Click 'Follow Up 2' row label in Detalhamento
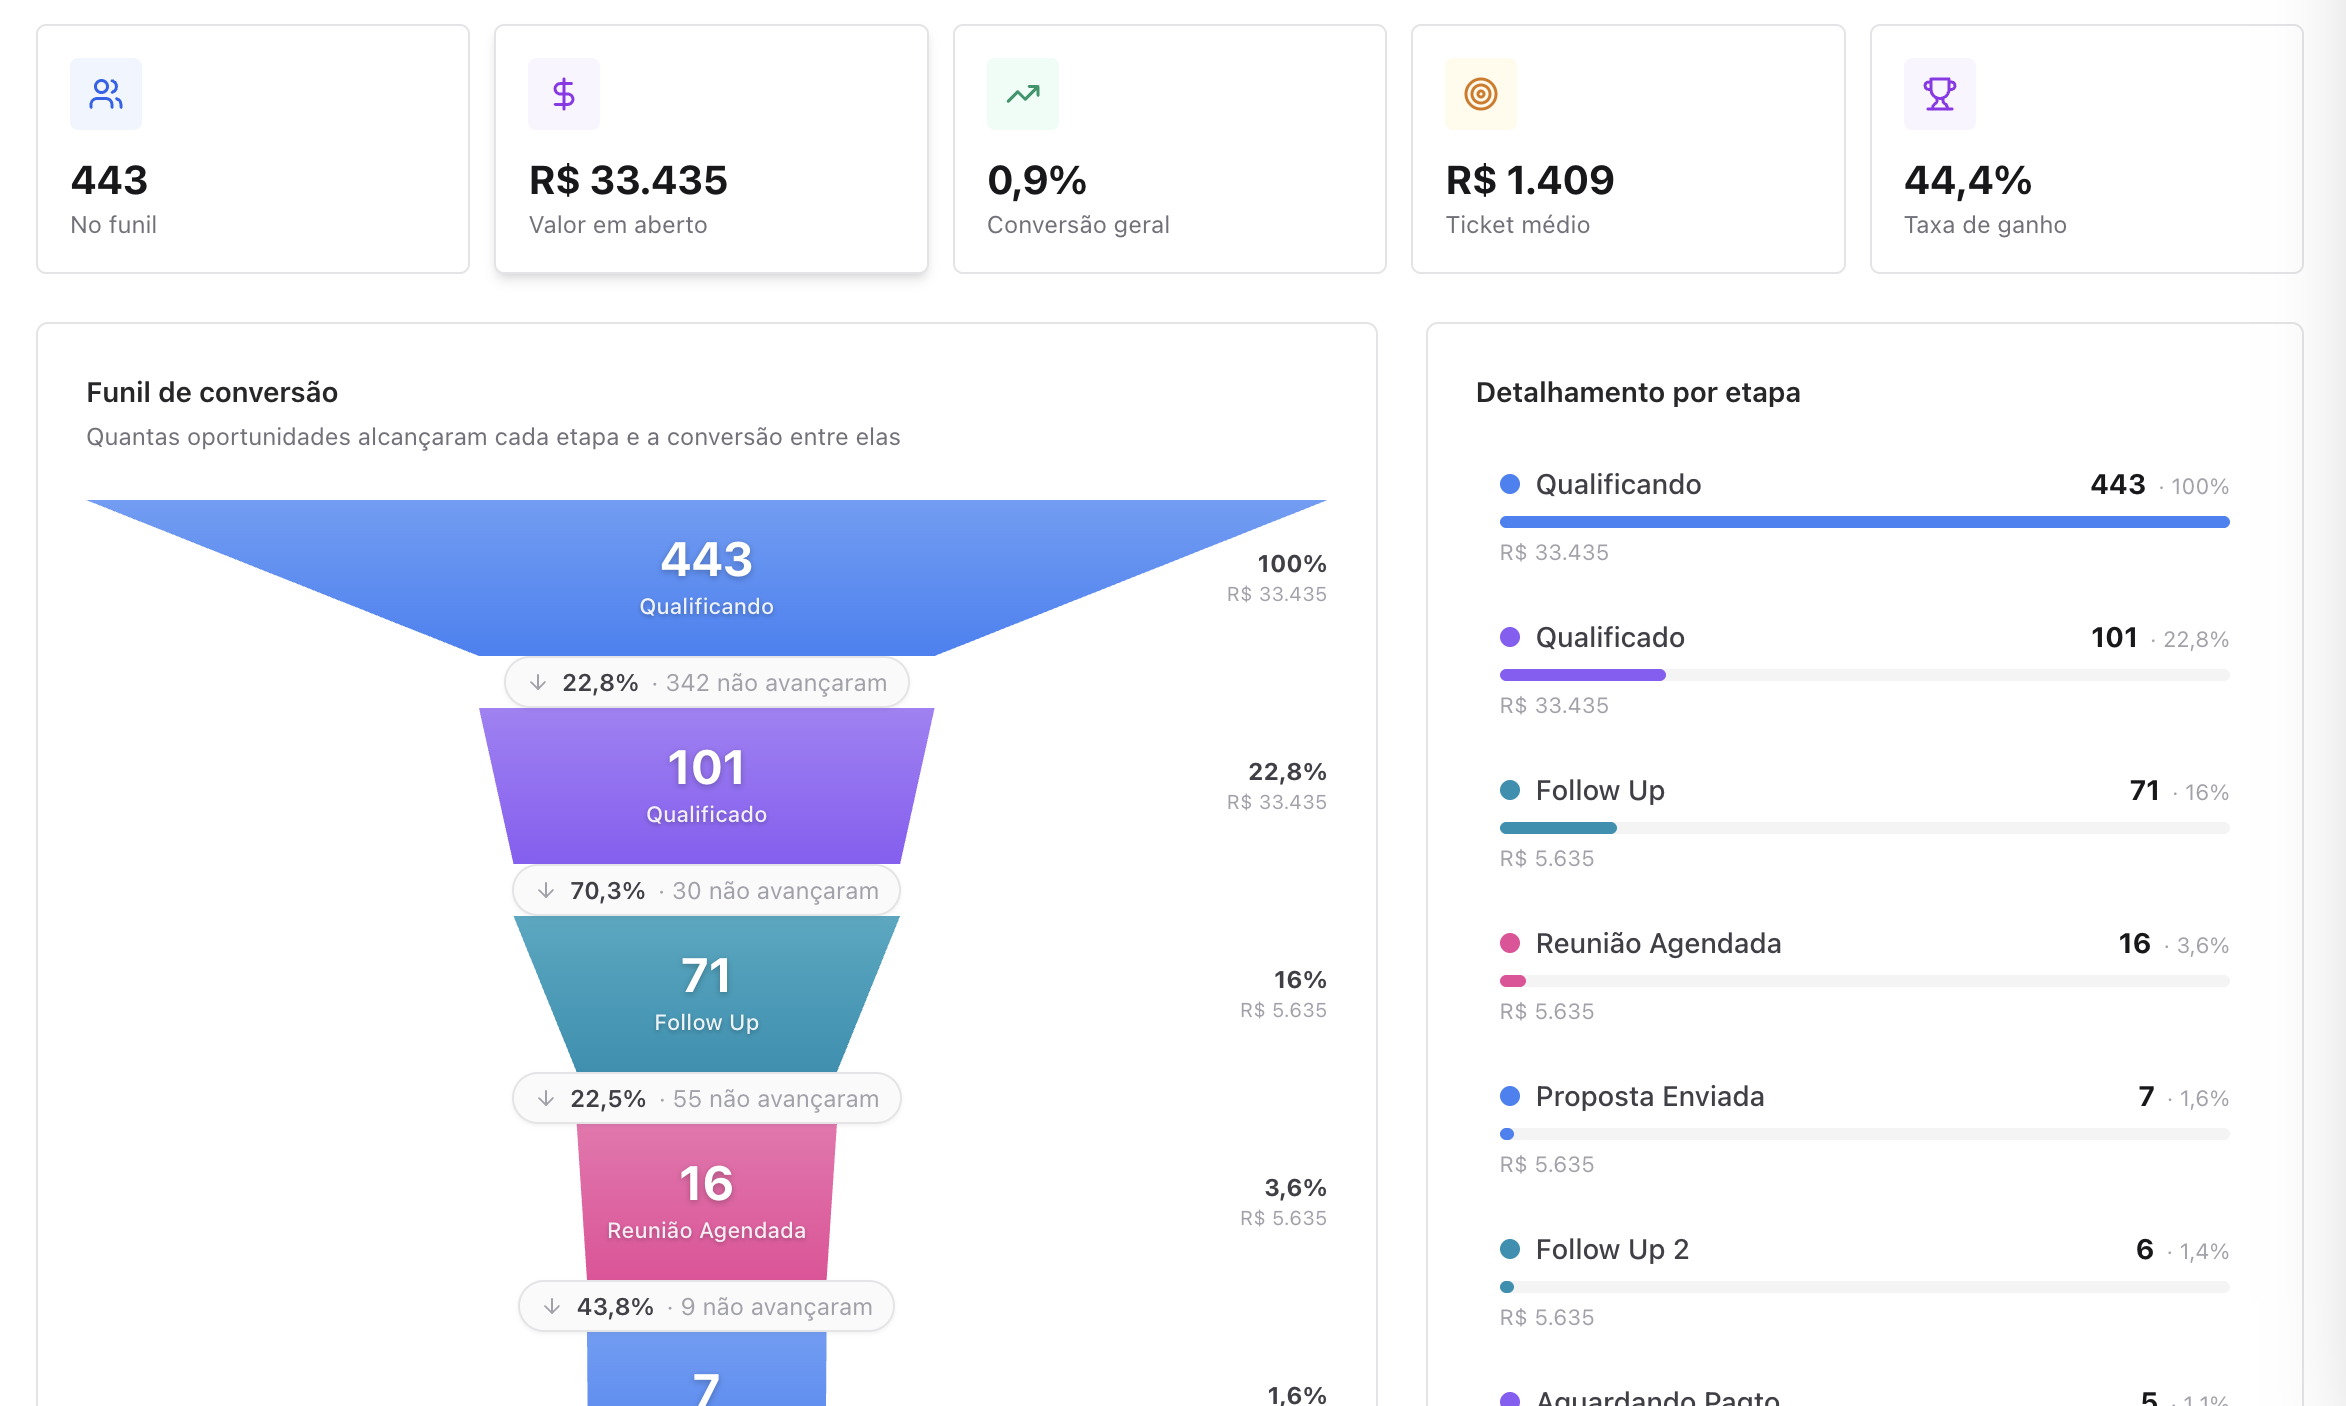The height and width of the screenshot is (1406, 2346). (1612, 1249)
